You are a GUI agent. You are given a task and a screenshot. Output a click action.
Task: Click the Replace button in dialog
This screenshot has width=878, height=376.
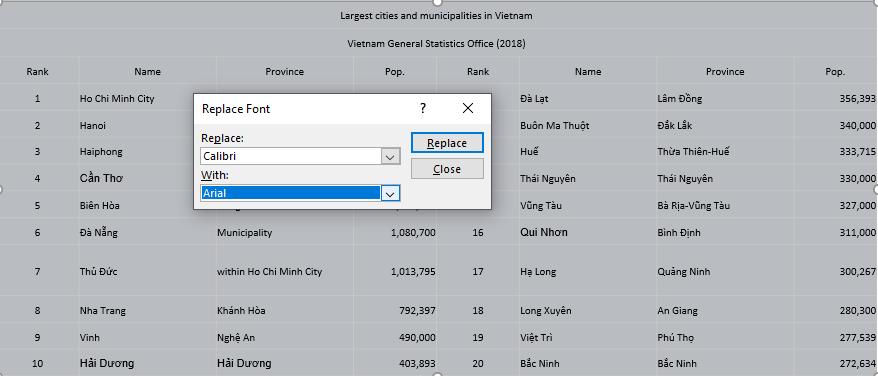click(x=447, y=143)
